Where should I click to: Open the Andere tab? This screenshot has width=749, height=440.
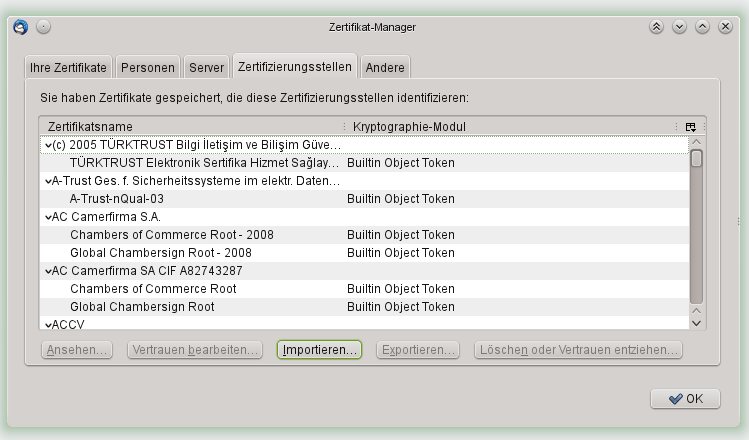coord(385,68)
